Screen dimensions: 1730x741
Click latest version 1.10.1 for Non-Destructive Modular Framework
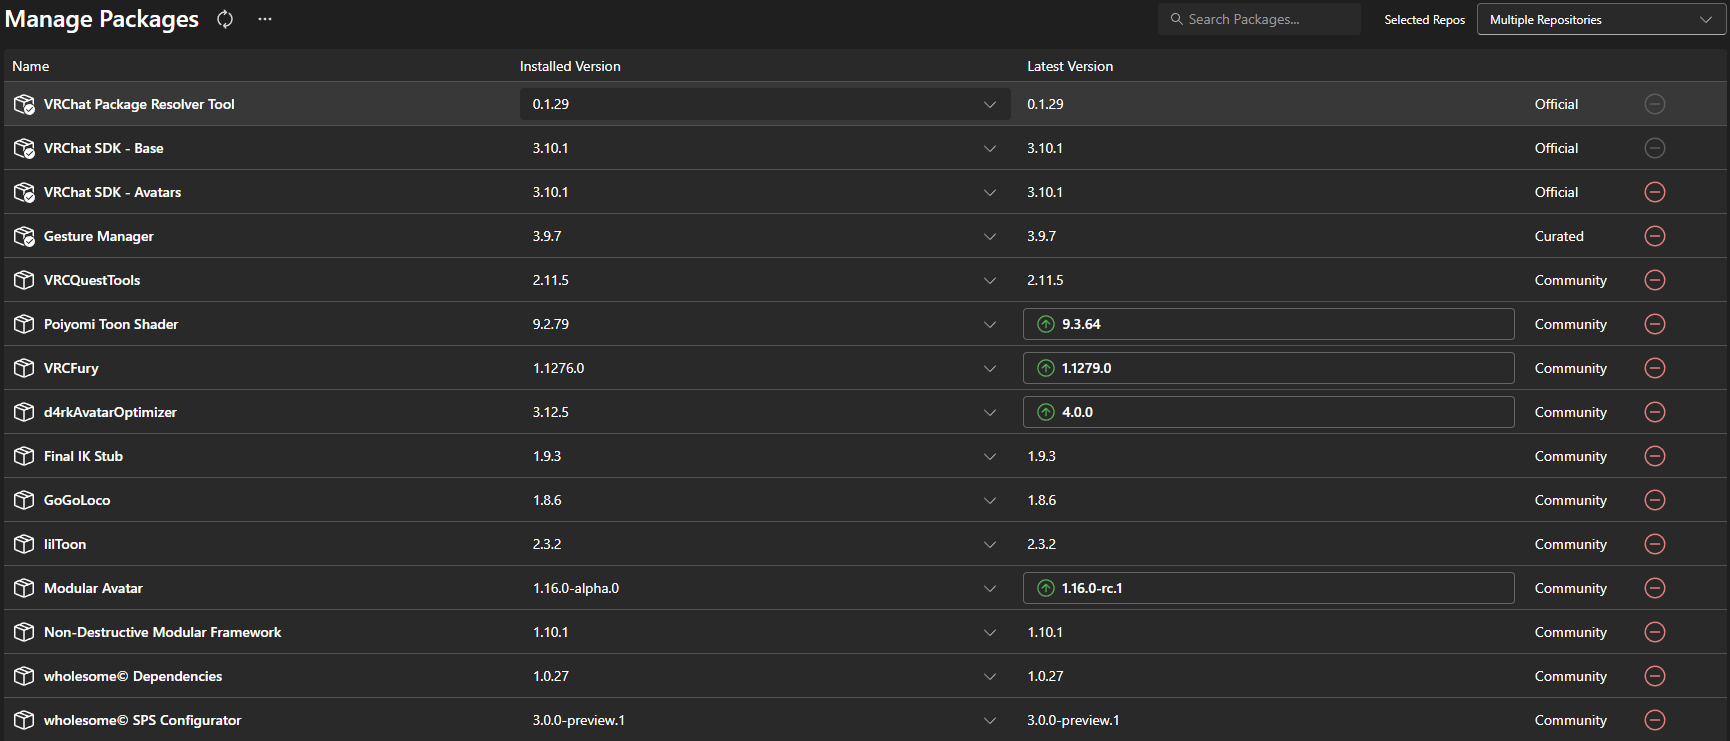[x=1045, y=632]
